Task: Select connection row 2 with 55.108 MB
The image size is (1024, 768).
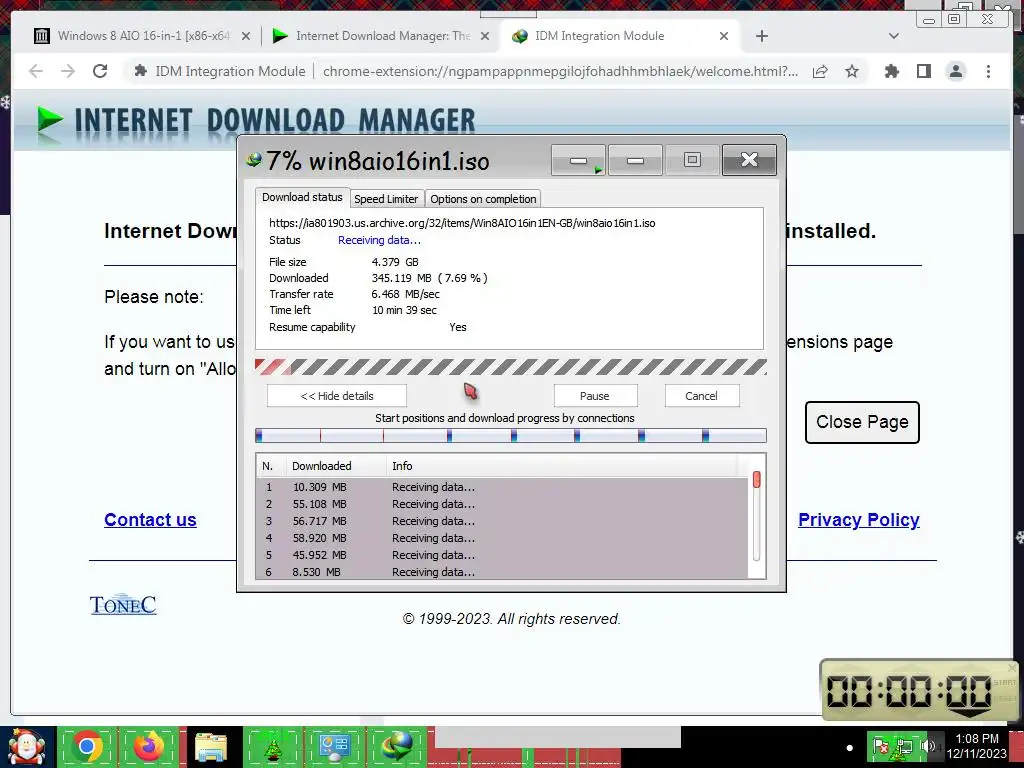Action: click(502, 504)
